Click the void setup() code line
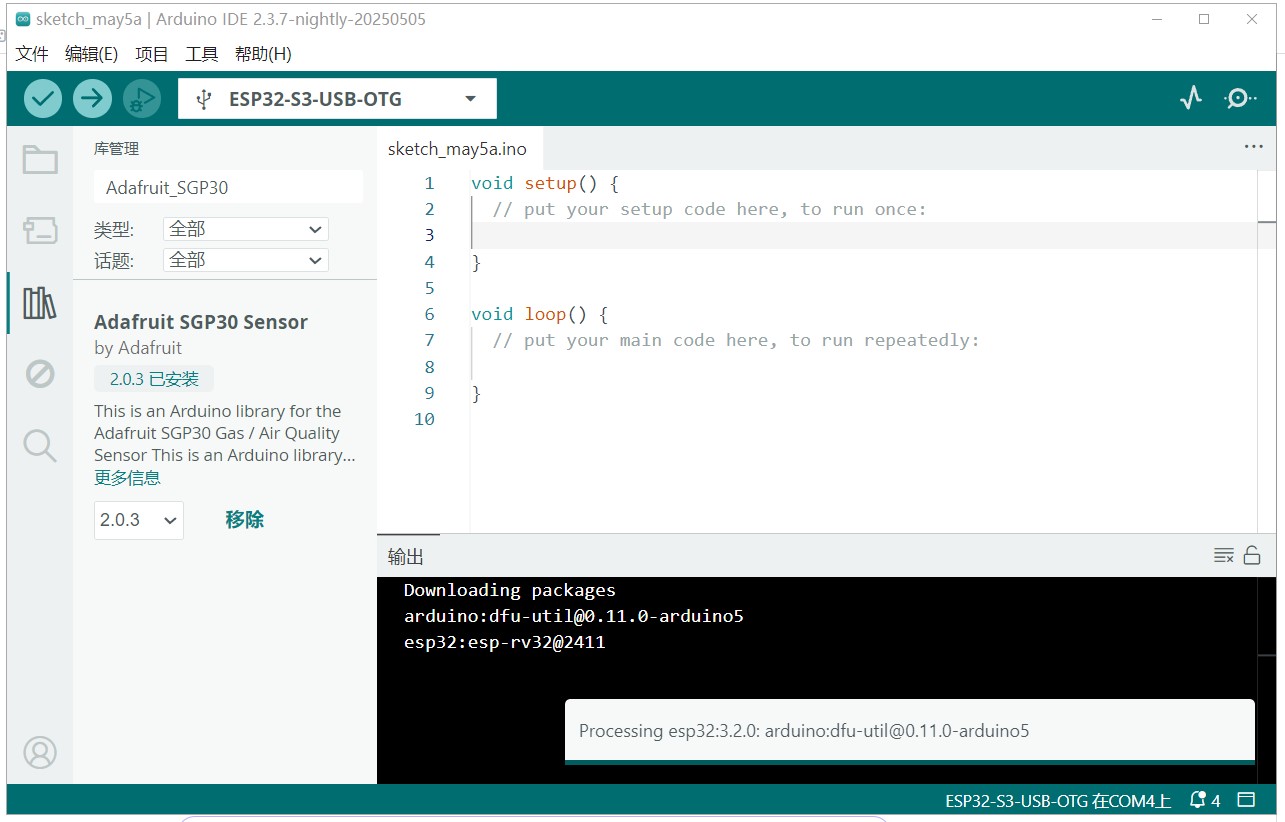 [545, 183]
